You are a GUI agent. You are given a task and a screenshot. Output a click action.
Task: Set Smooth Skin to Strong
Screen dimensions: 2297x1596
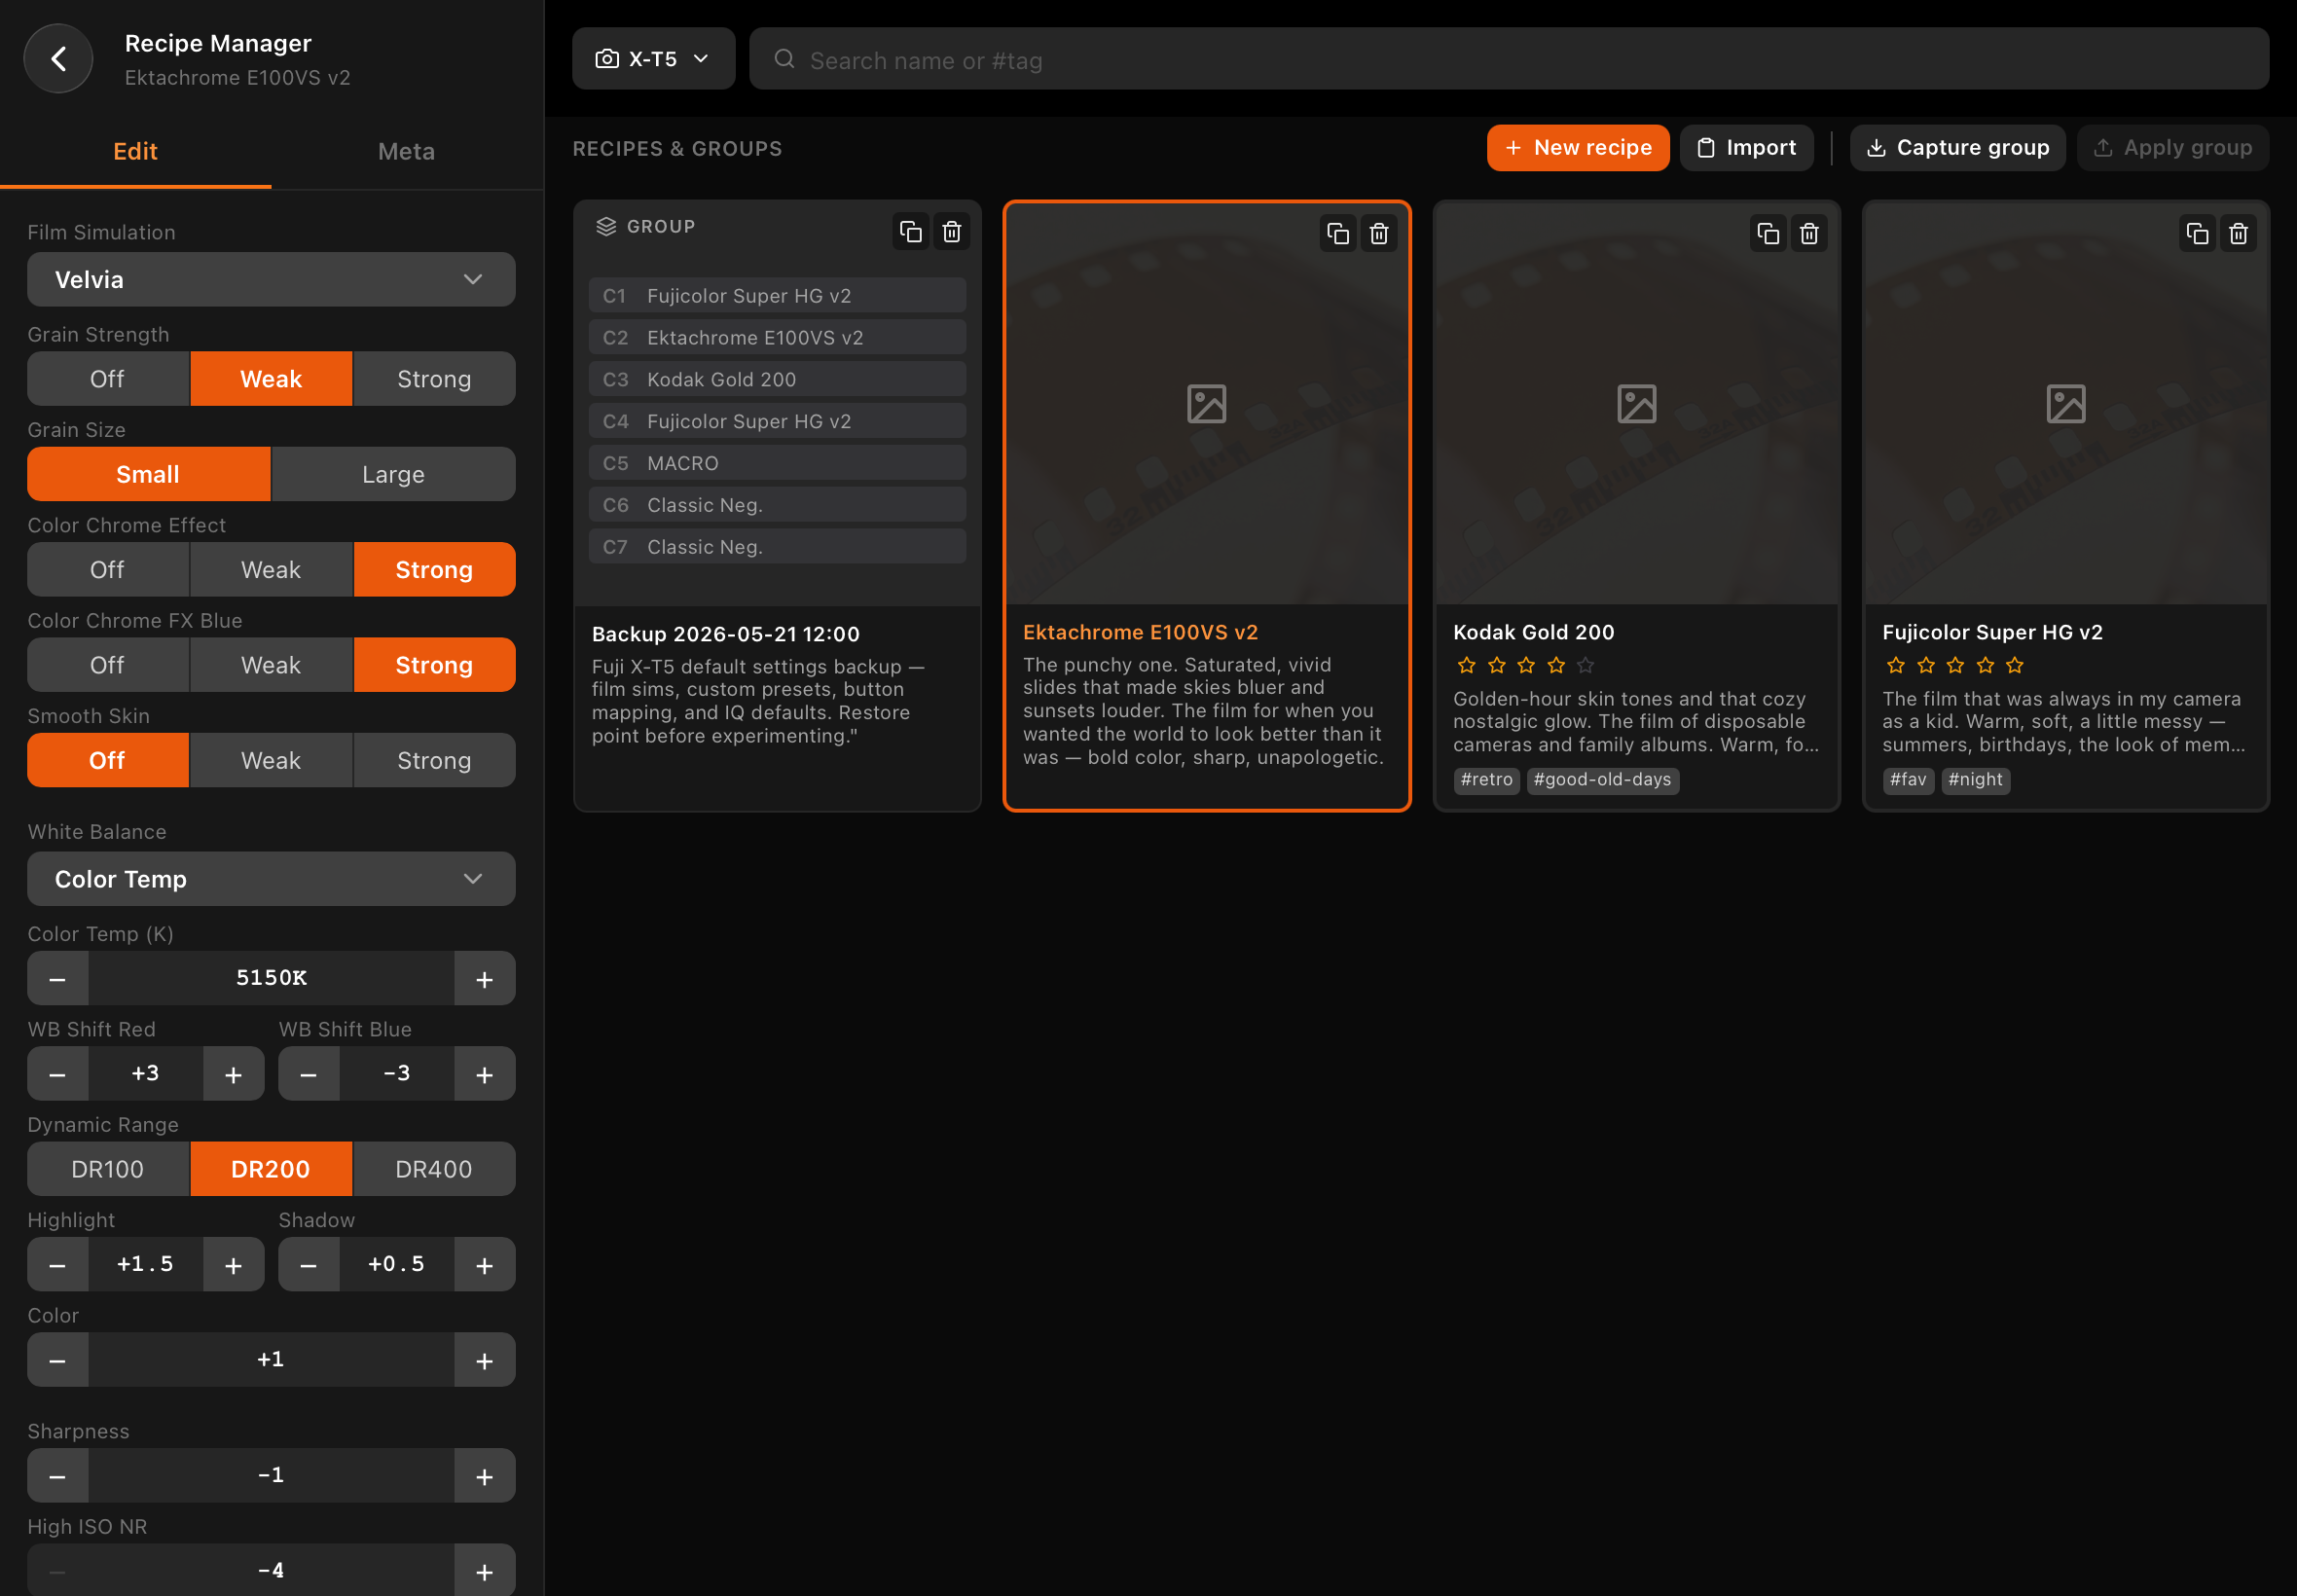434,761
